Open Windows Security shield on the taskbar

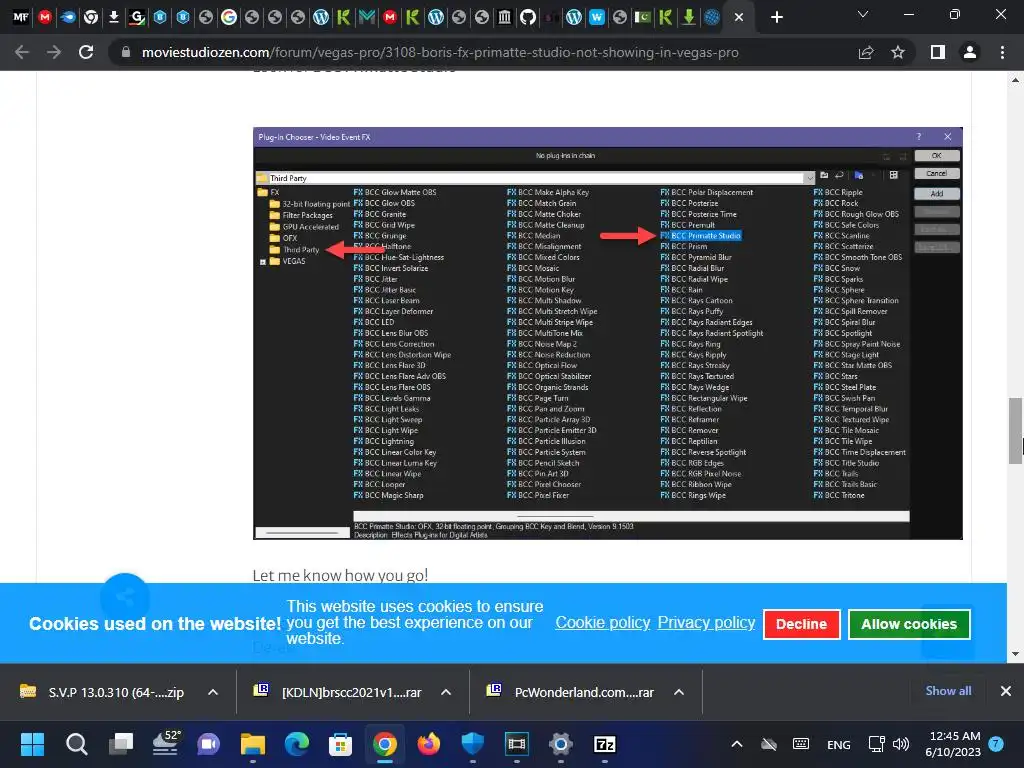(472, 744)
